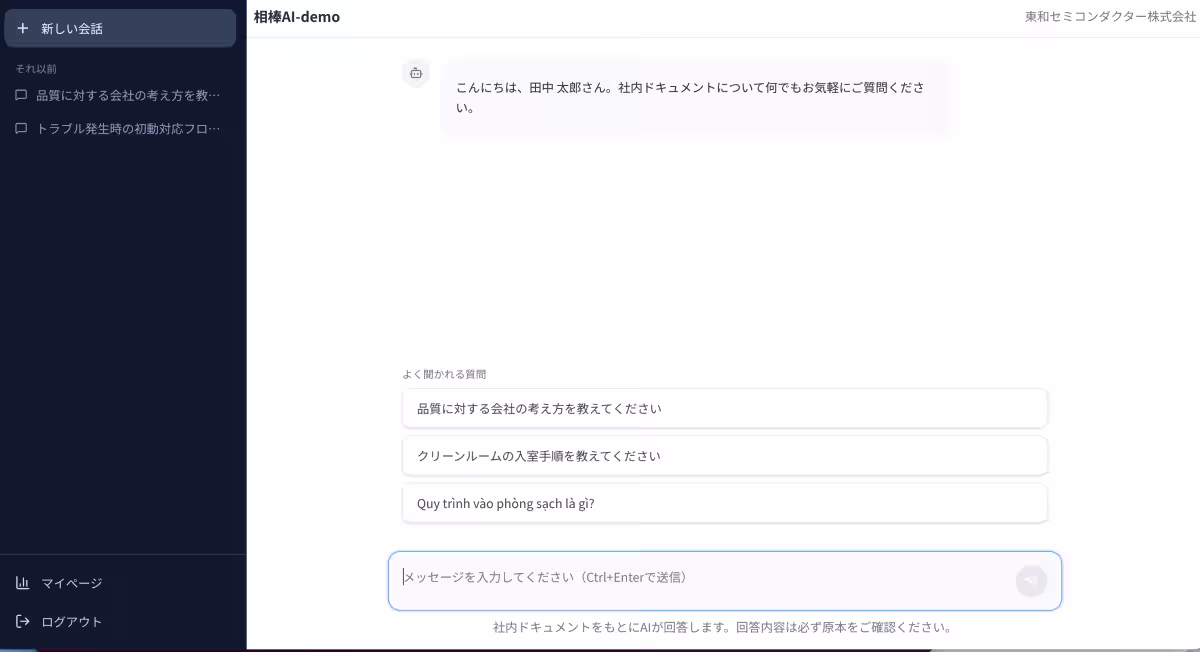Click the 相棒AI-demo title in header
The width and height of the screenshot is (1200, 652).
[297, 17]
